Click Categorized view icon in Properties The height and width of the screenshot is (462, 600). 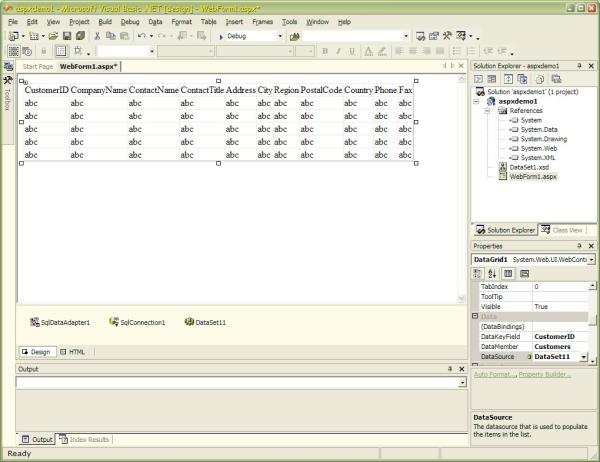[x=477, y=274]
